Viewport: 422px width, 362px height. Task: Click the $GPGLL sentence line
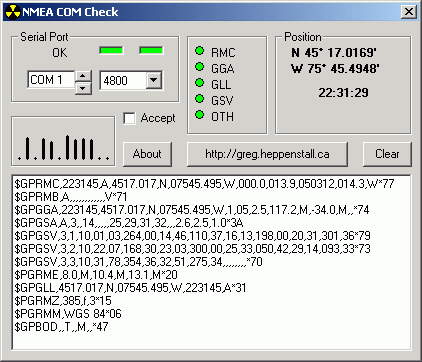130,288
